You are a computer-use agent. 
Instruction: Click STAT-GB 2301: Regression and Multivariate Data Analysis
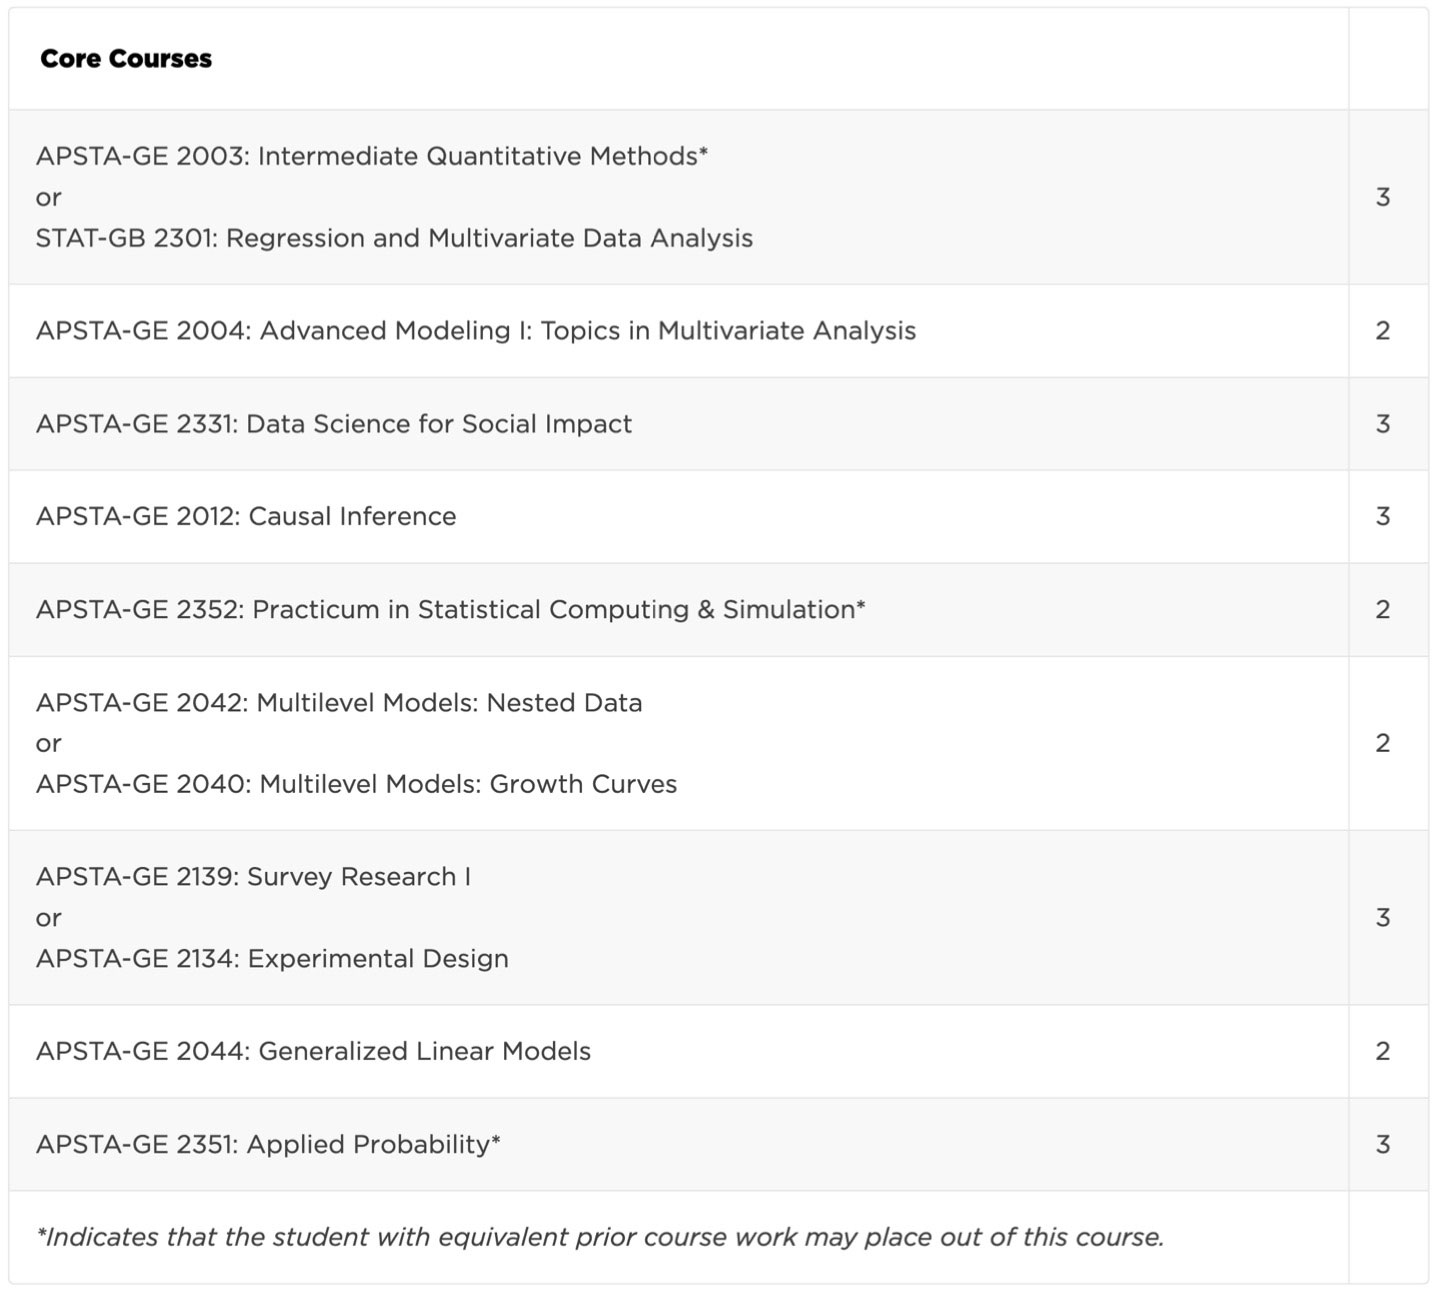click(x=394, y=238)
